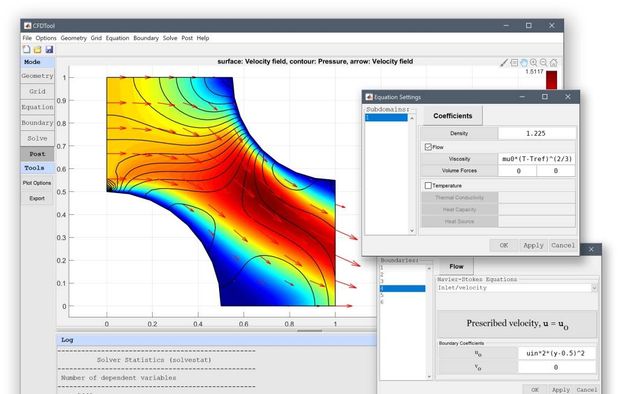
Task: Switch to Solve mode in sidebar
Action: pyautogui.click(x=37, y=139)
